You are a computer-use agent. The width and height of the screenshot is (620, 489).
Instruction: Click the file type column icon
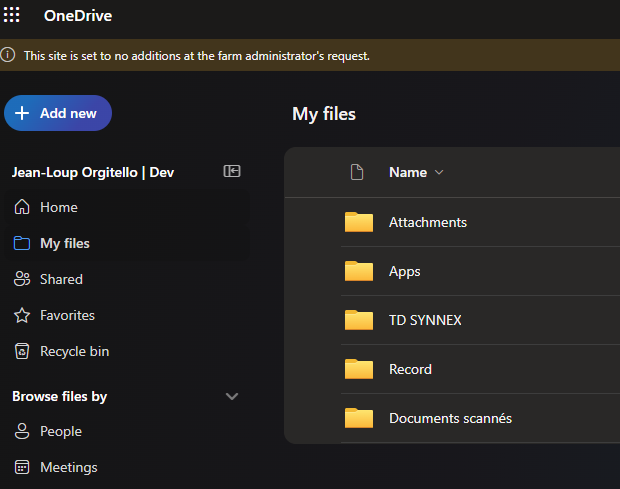point(357,172)
